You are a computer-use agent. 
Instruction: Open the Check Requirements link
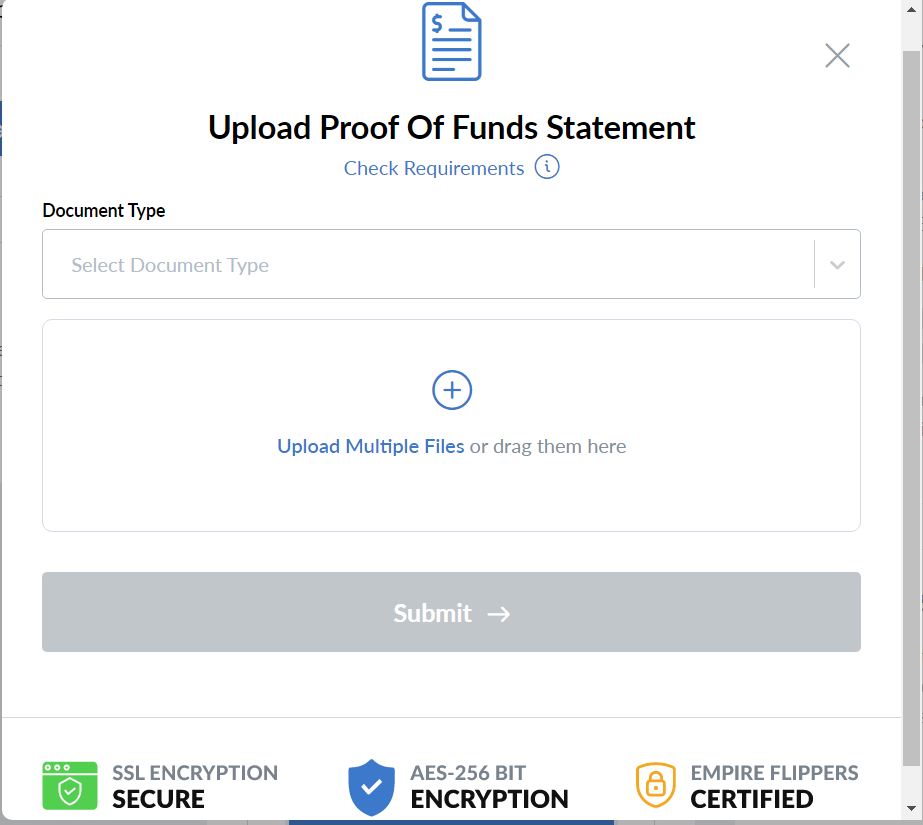[433, 168]
